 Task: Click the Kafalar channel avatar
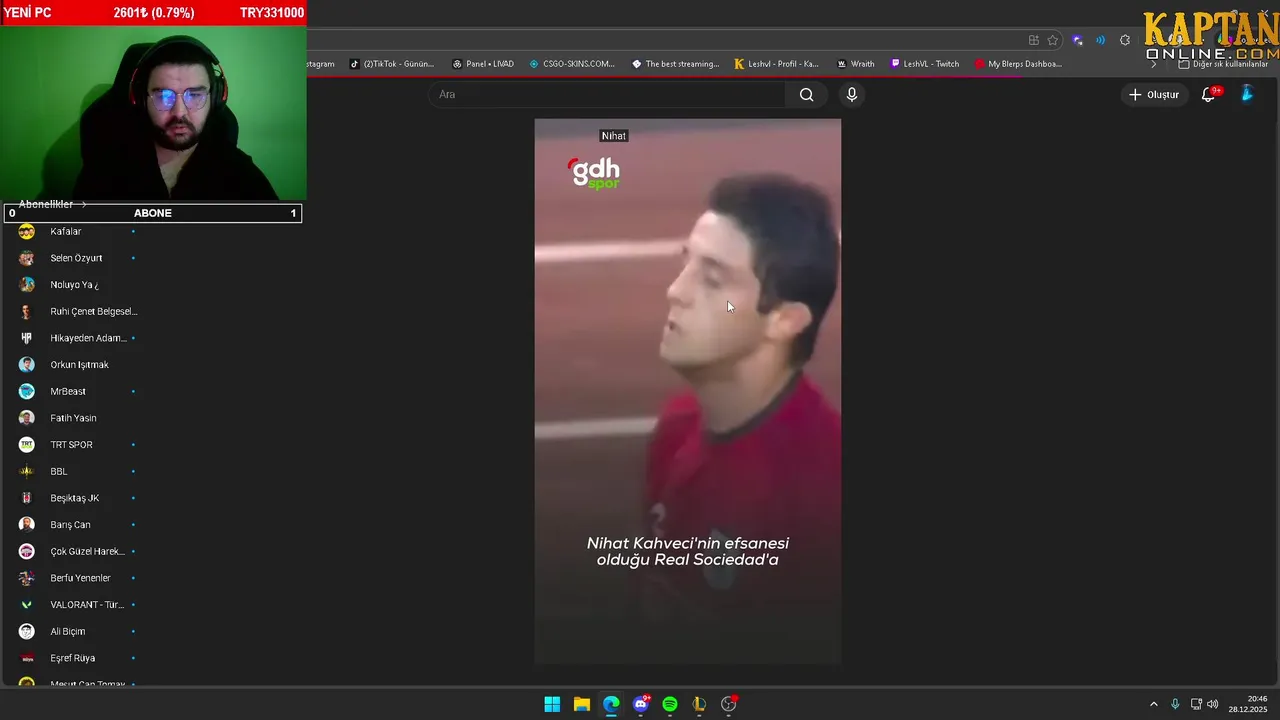(x=27, y=231)
